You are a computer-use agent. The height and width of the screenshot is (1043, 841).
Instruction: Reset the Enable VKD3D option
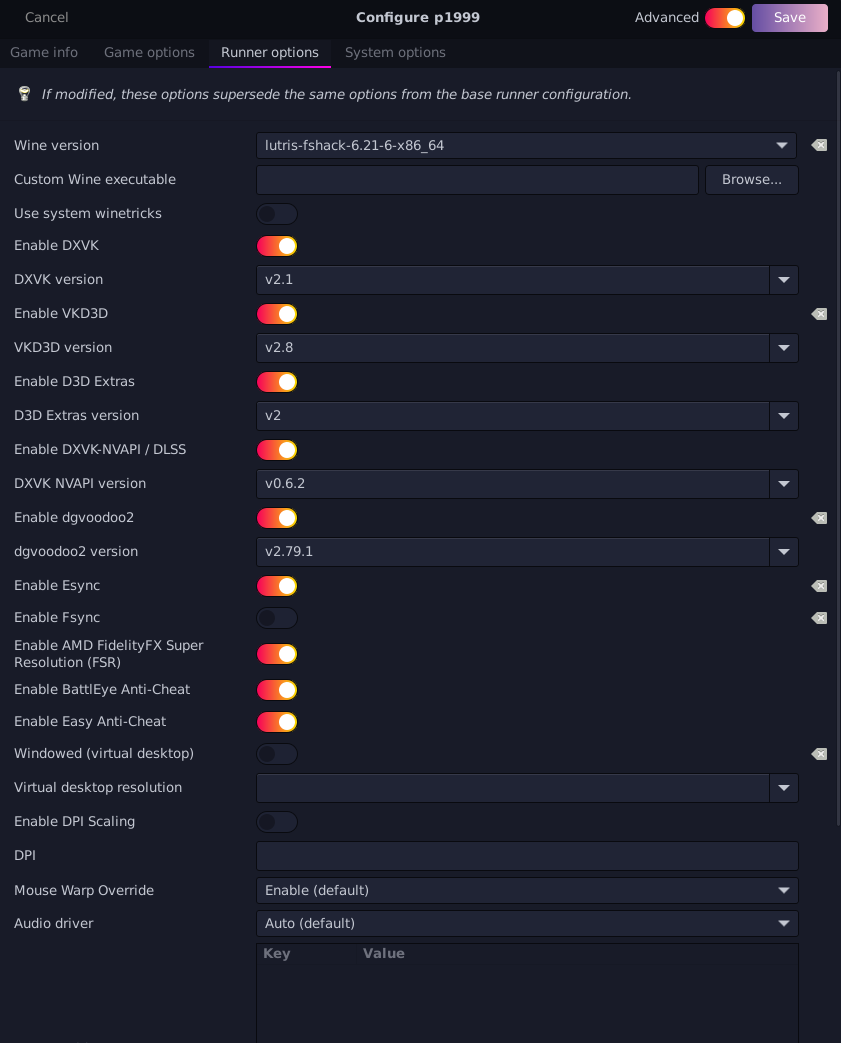[819, 314]
